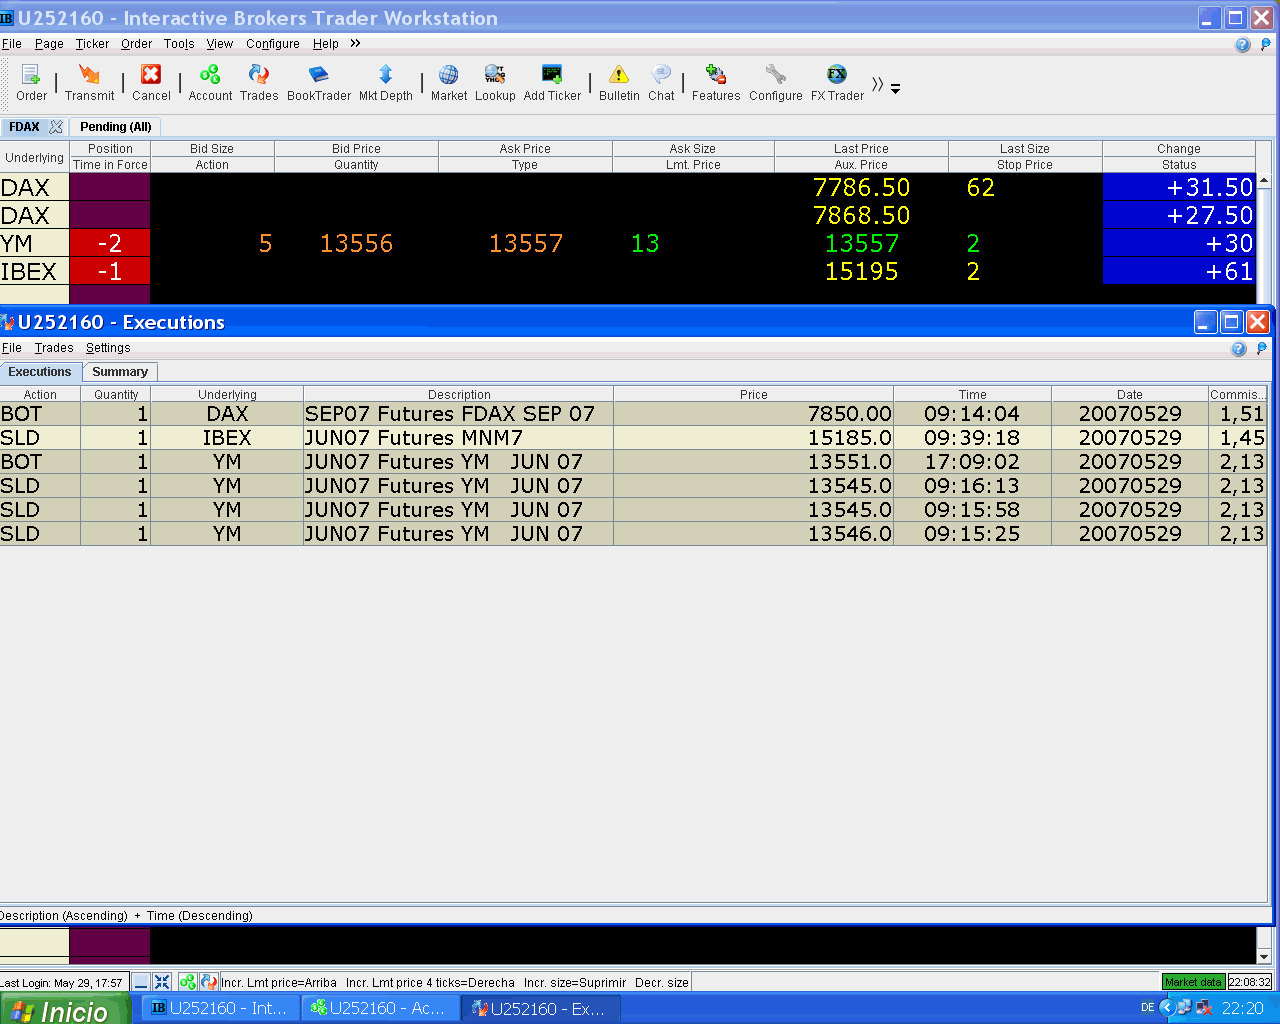1280x1024 pixels.
Task: Sort executions by Time column header
Action: click(973, 394)
